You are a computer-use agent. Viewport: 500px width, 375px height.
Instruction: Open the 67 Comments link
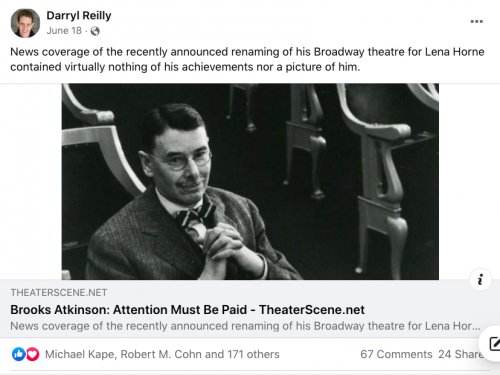396,354
